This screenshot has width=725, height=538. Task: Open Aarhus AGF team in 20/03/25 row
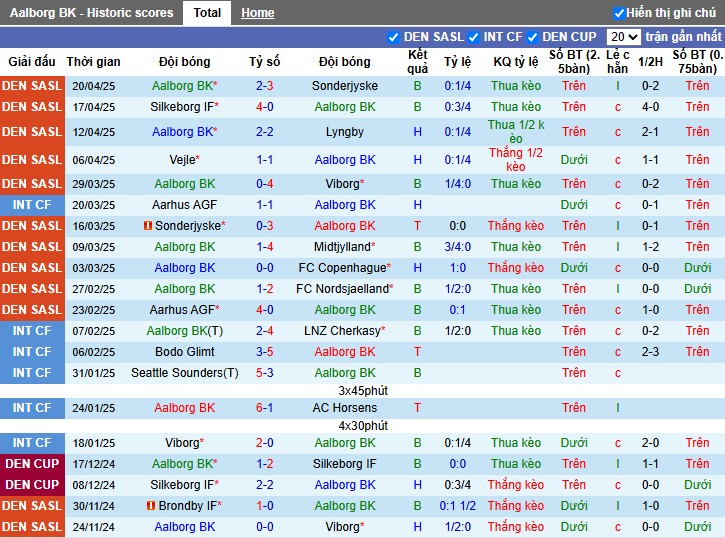184,205
